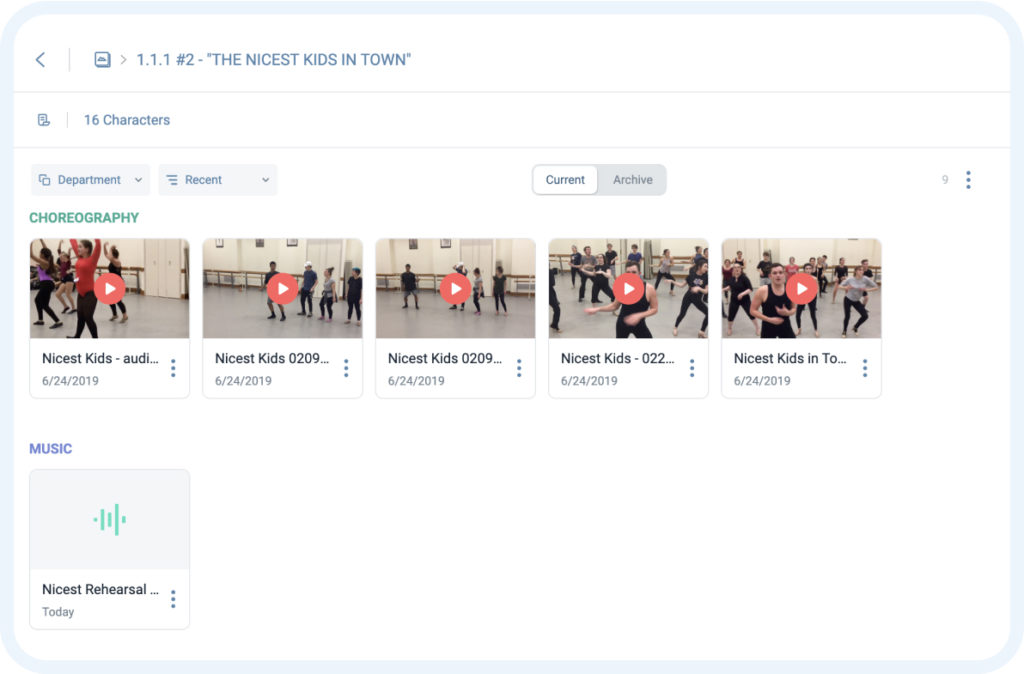This screenshot has width=1024, height=674.
Task: Click the breadcrumb chevron separator
Action: tap(123, 60)
